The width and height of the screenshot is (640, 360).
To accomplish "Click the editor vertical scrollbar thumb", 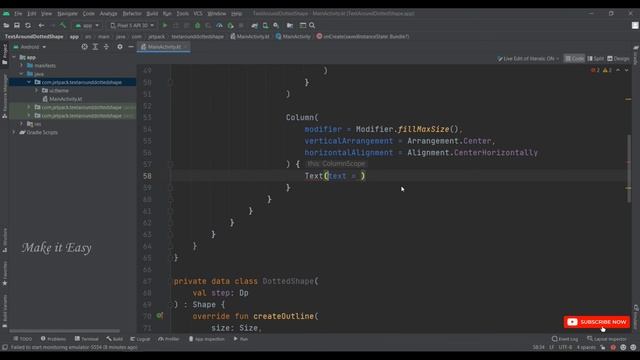I will [628, 168].
